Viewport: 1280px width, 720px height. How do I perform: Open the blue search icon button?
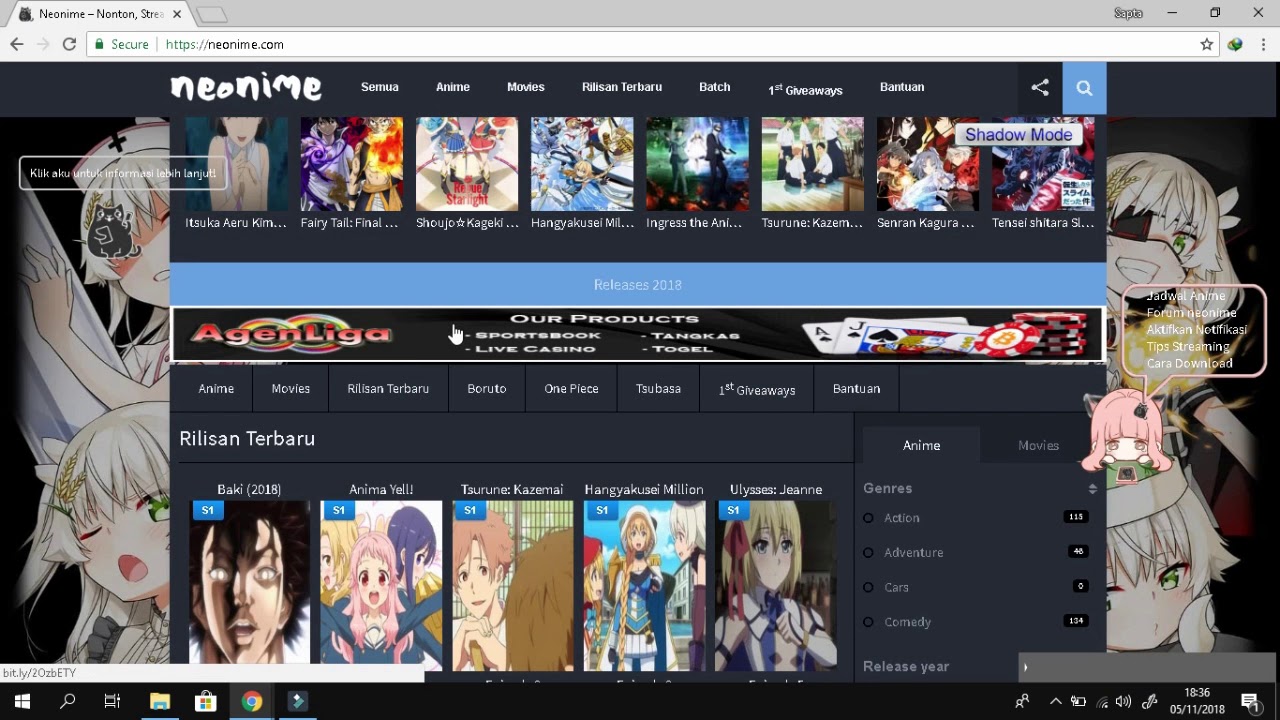pos(1084,88)
